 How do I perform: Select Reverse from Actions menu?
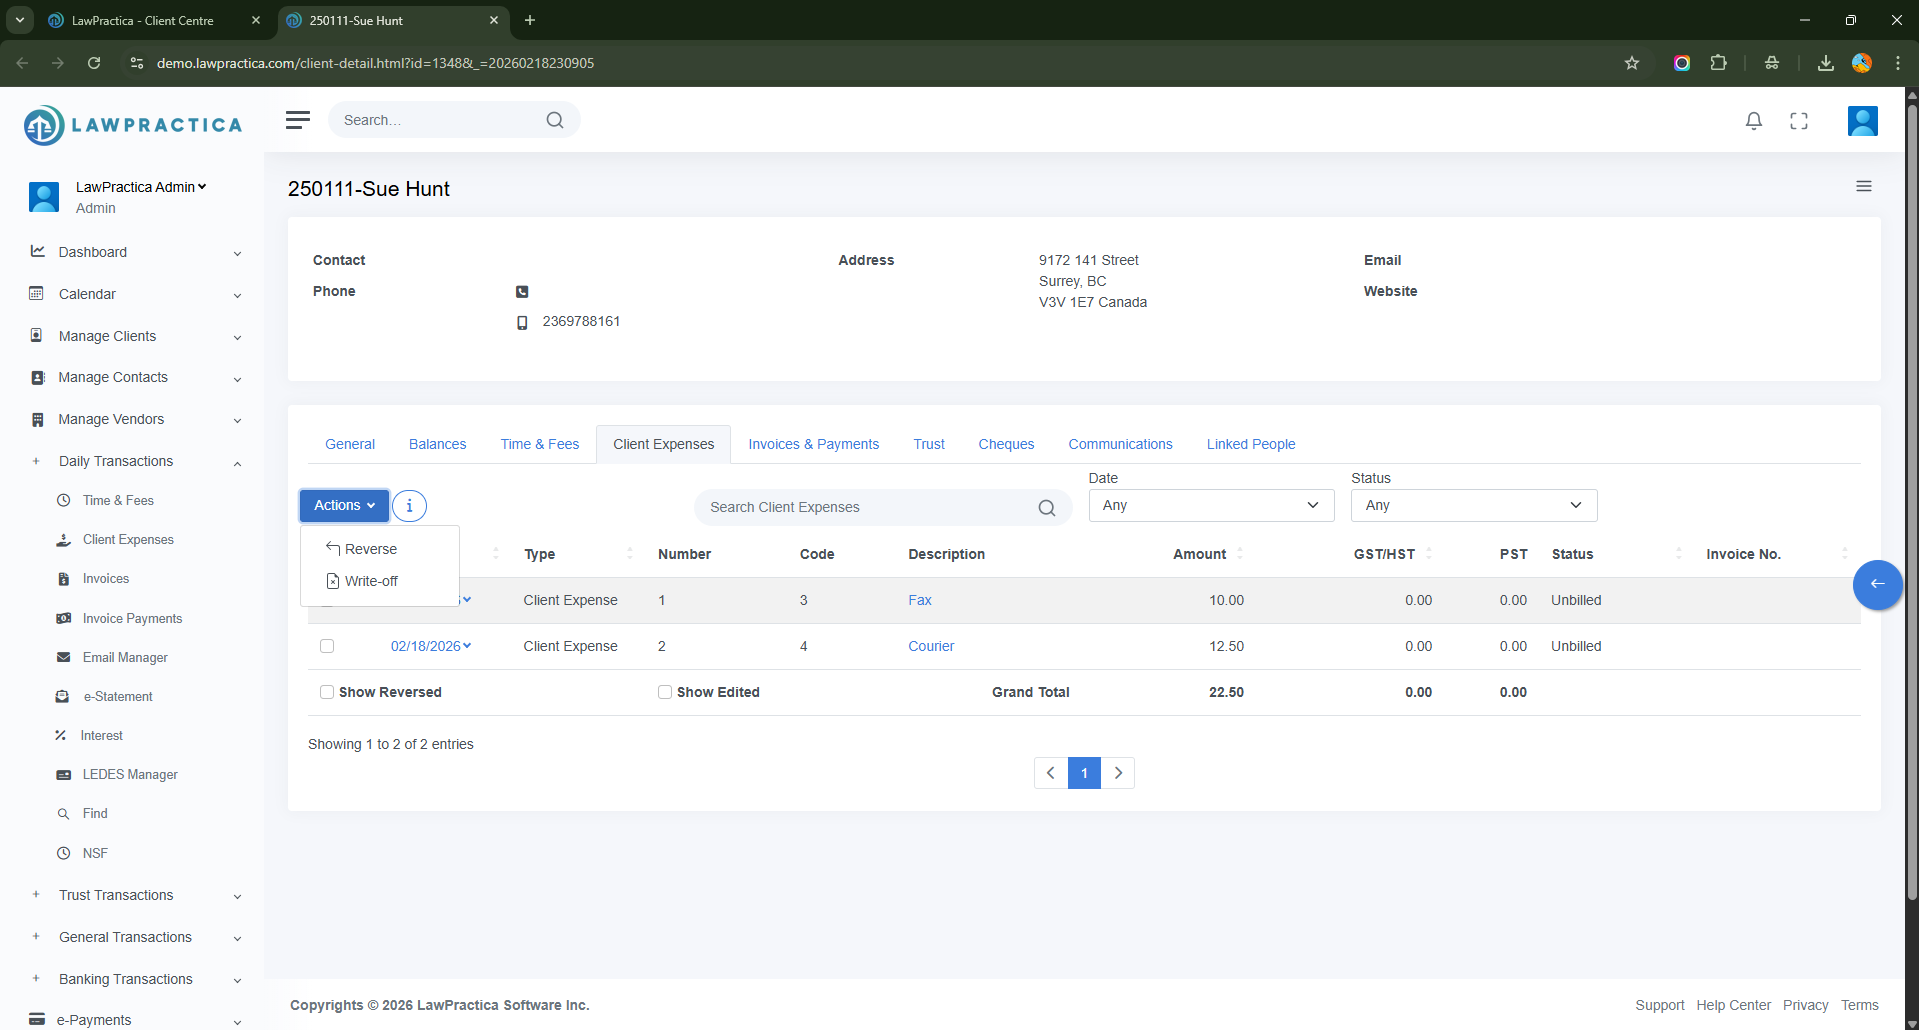coord(370,549)
